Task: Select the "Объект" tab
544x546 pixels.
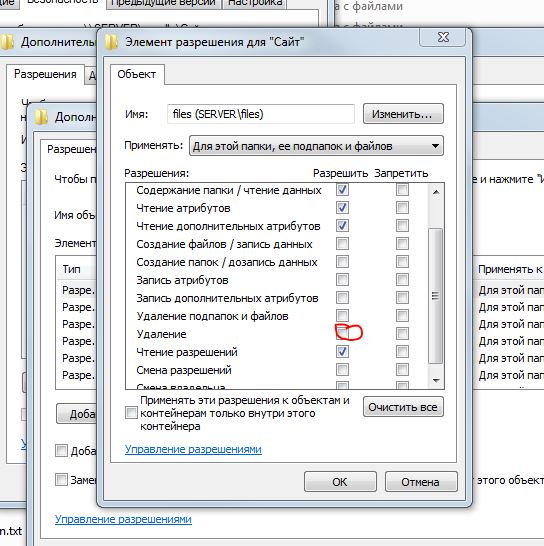Action: click(137, 74)
